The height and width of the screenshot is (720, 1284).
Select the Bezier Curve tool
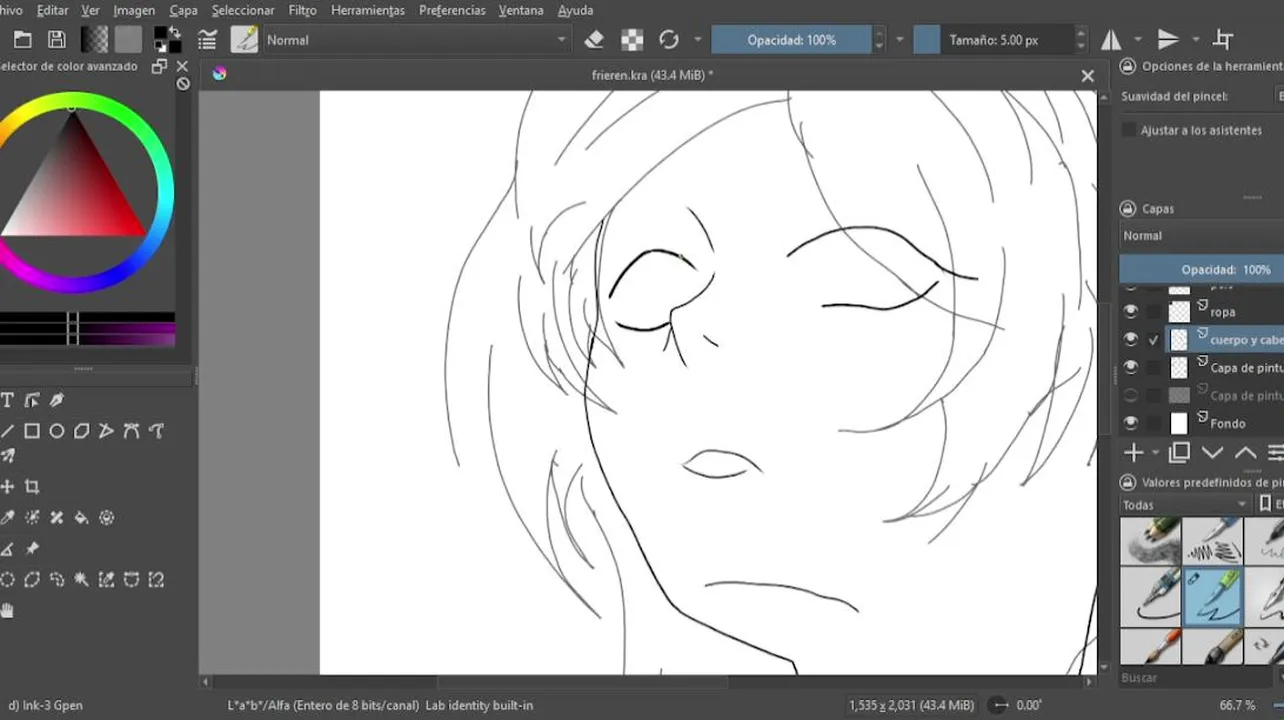click(132, 431)
